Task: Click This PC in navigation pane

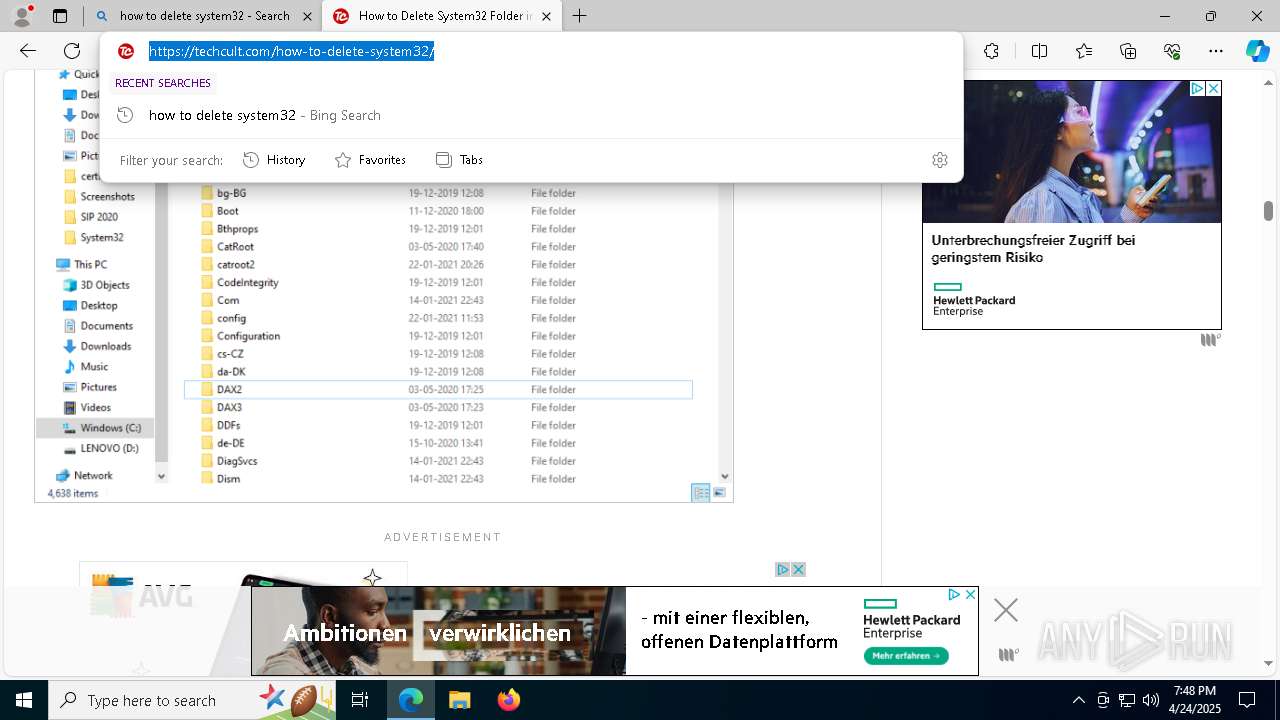Action: click(x=82, y=265)
